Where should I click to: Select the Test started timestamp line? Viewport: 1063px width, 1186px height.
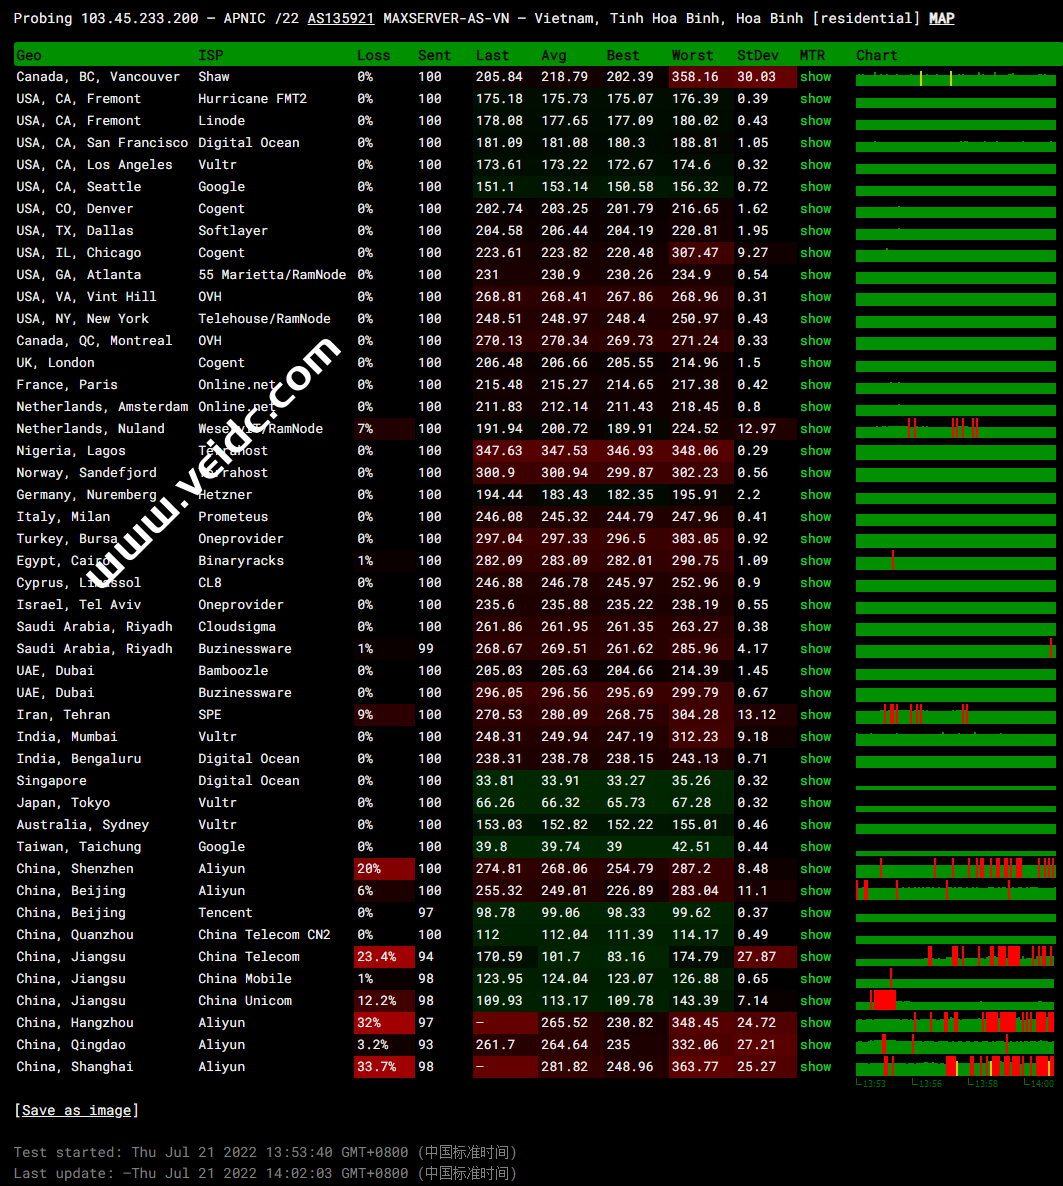pos(265,1152)
